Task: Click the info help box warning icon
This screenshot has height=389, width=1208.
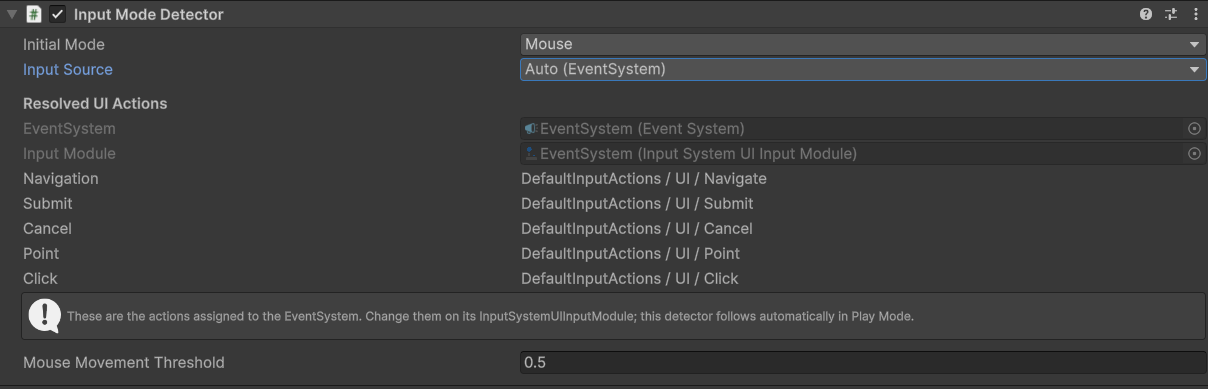Action: 44,316
